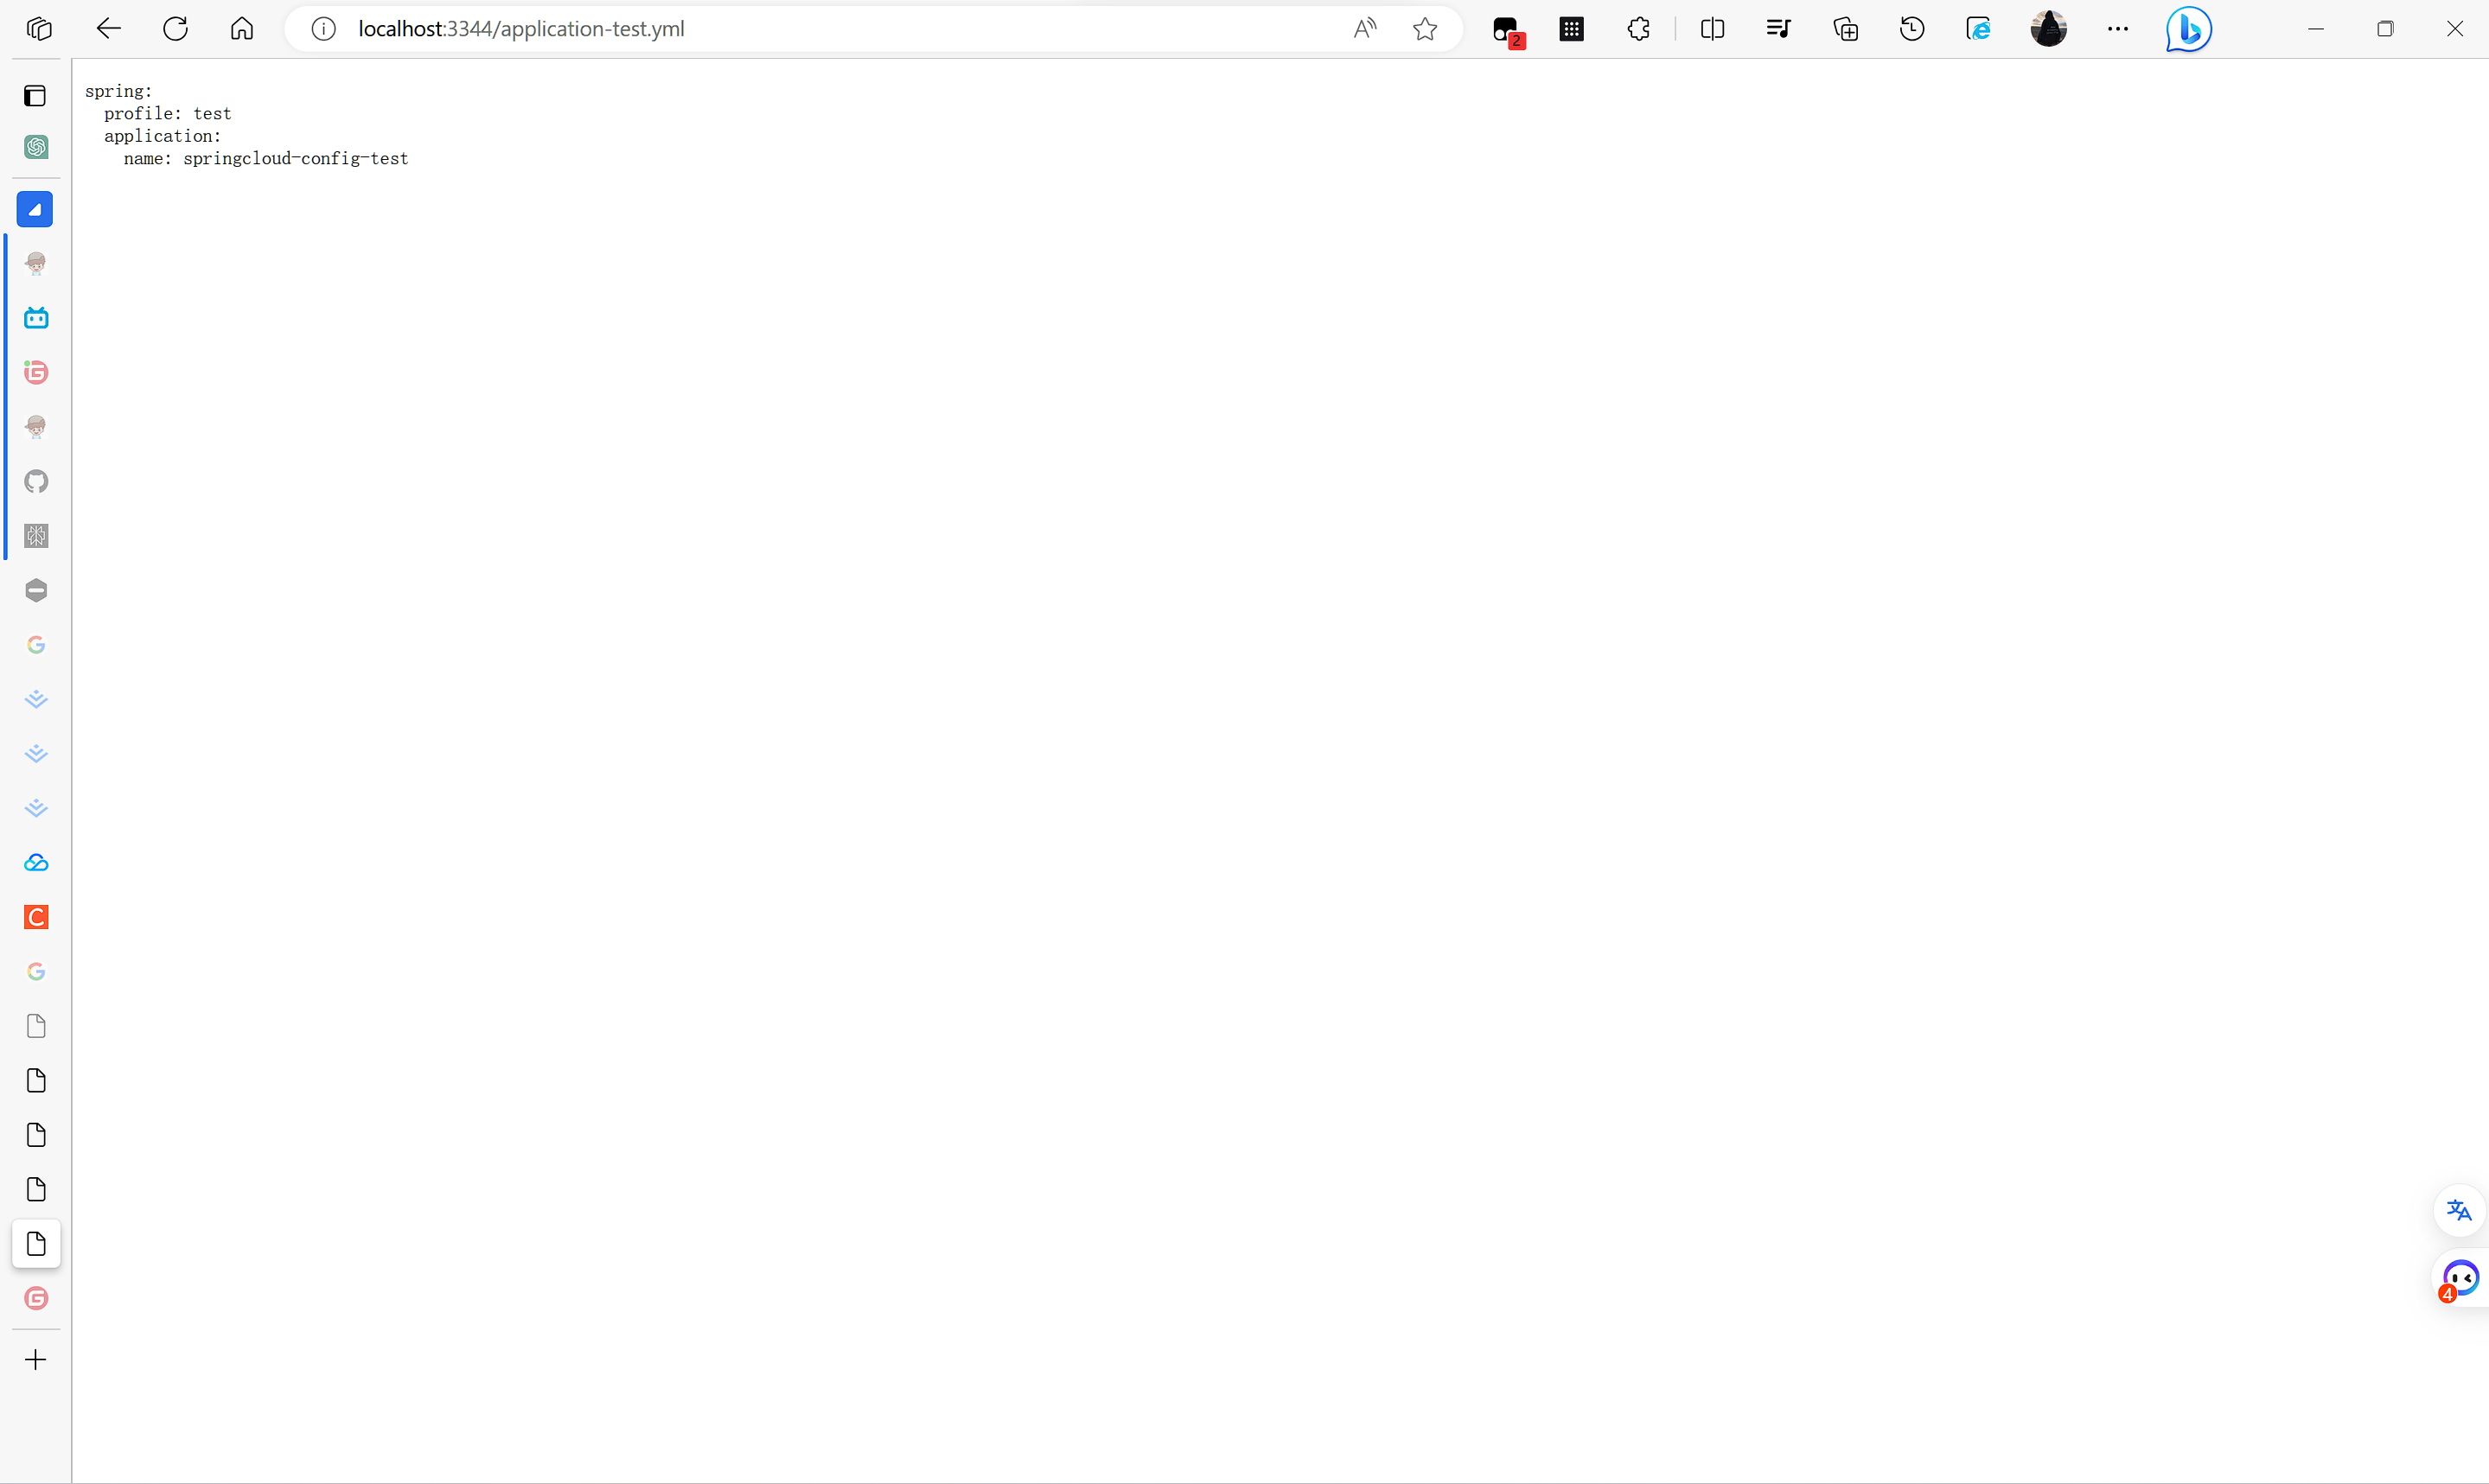The width and height of the screenshot is (2489, 1484).
Task: Click the address bar URL
Action: (x=521, y=29)
